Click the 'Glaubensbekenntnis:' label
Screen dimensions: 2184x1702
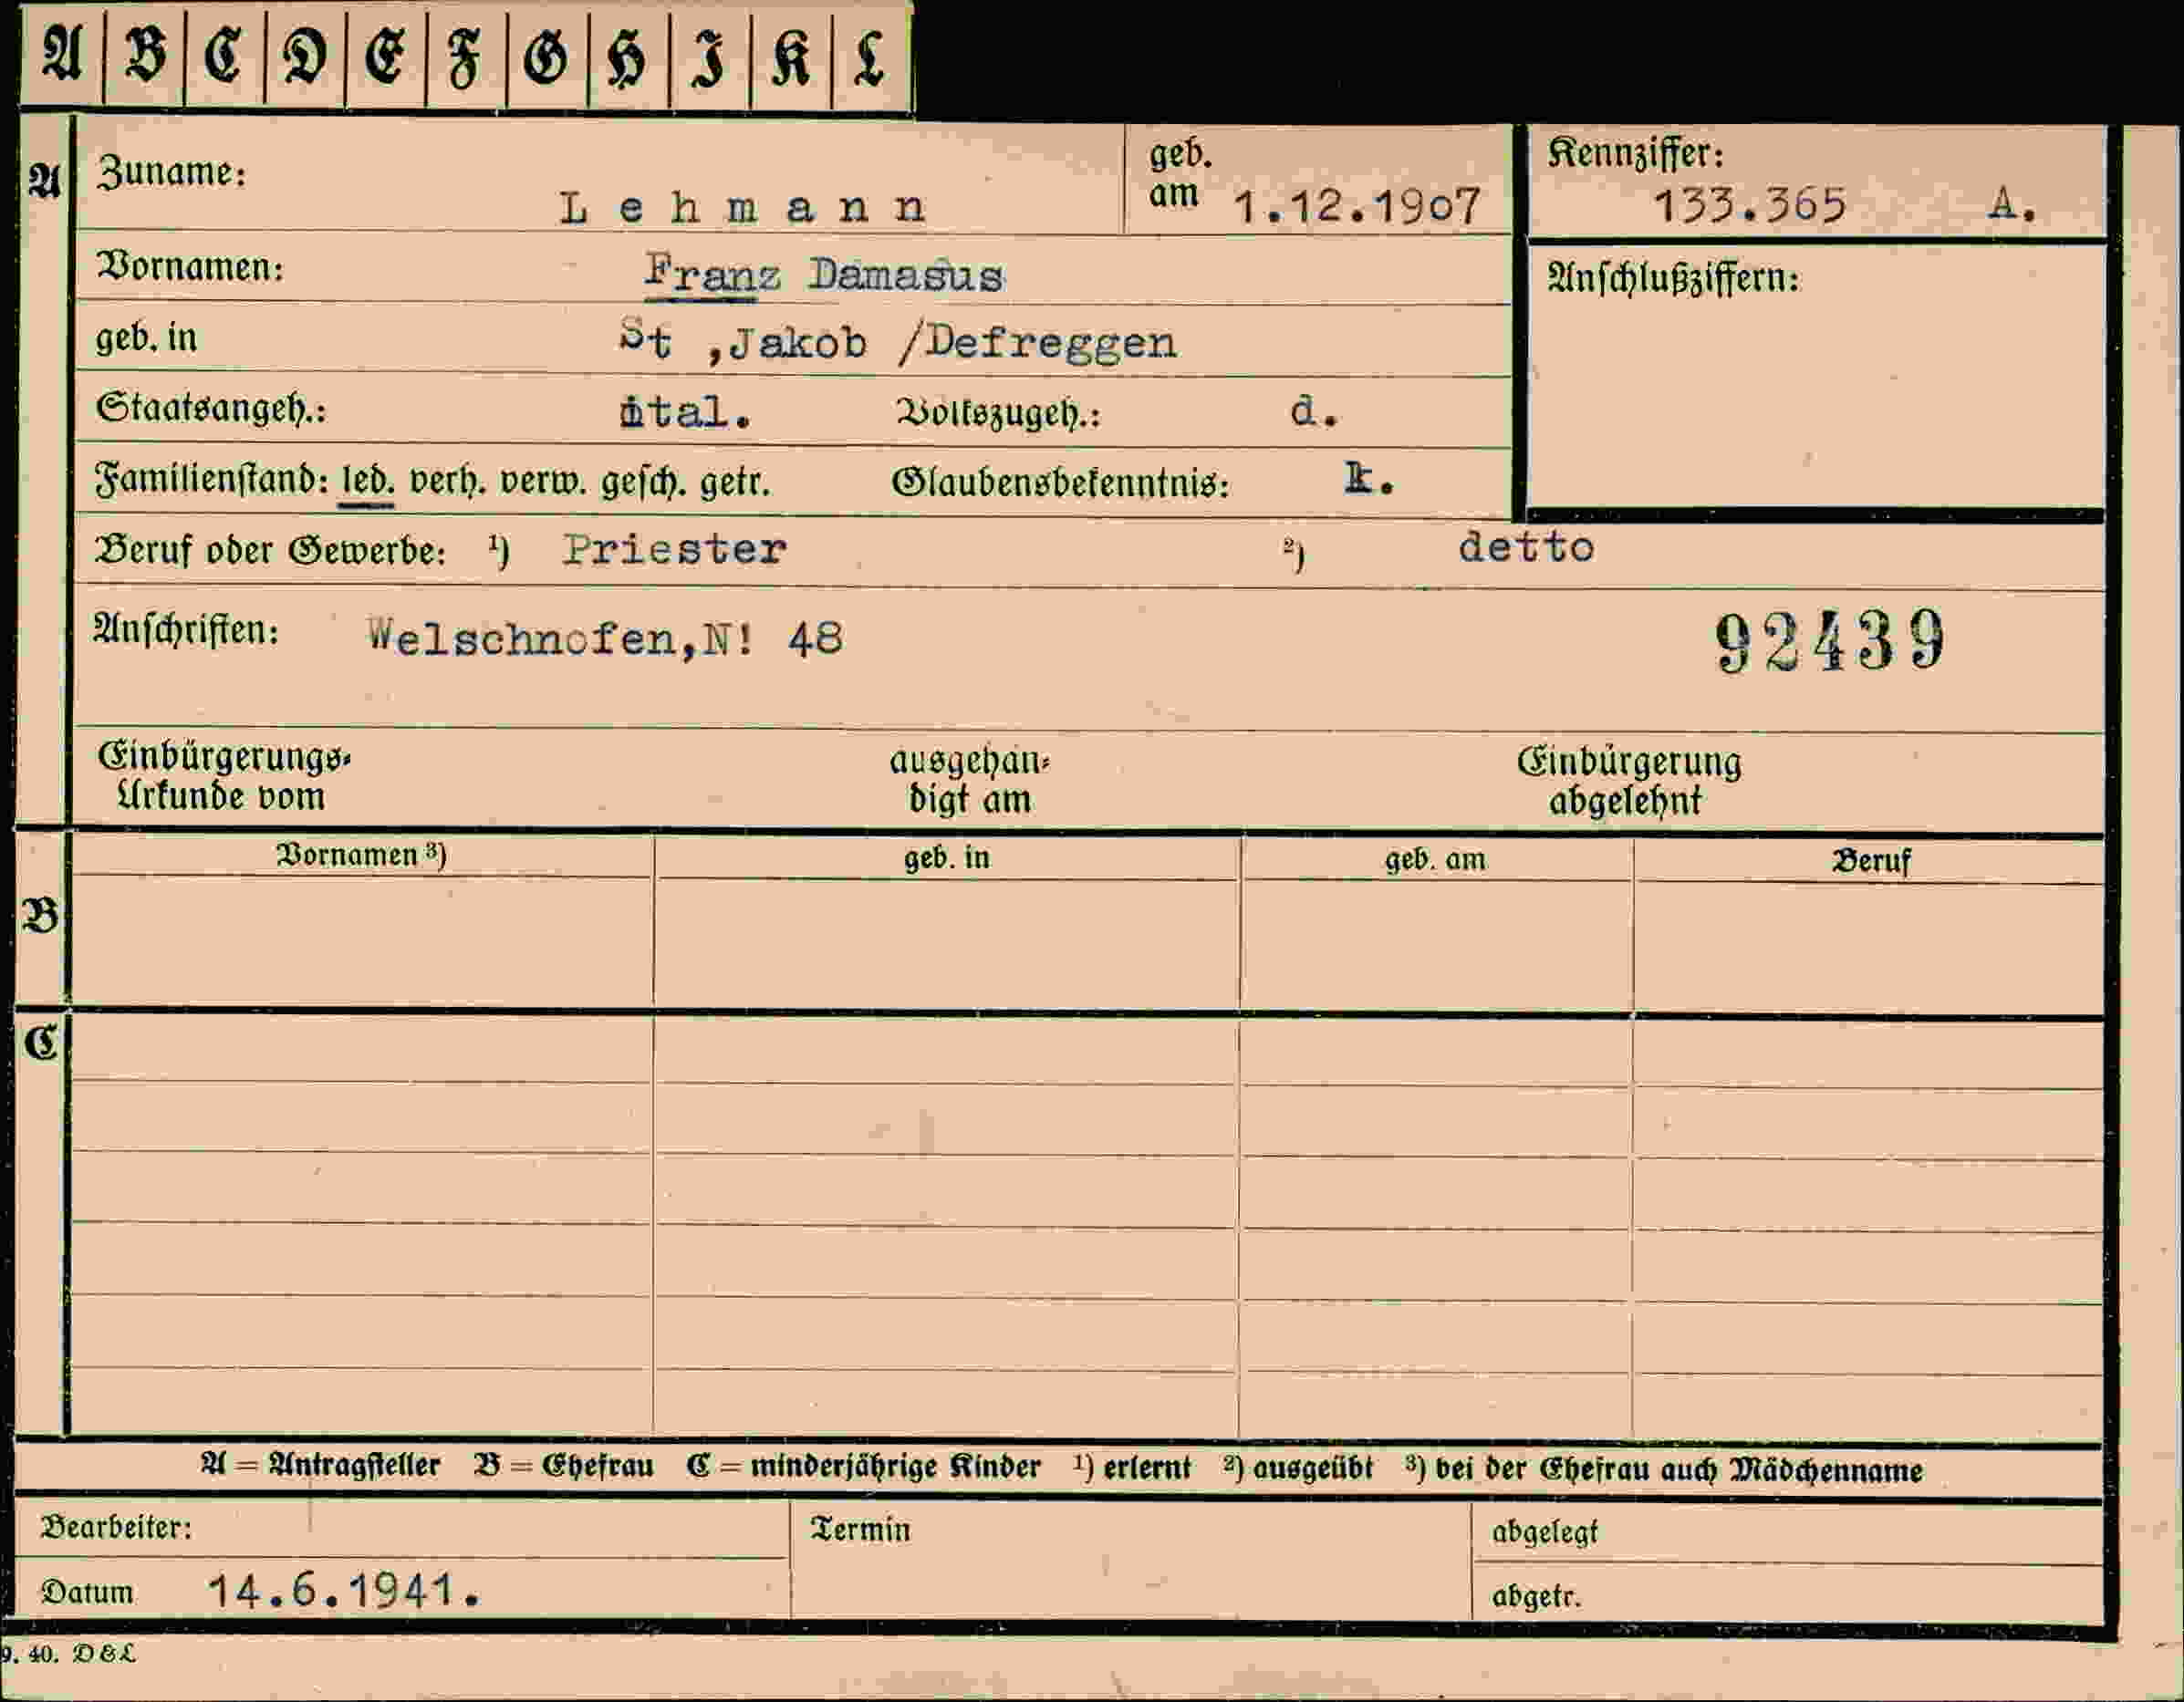coord(1060,484)
